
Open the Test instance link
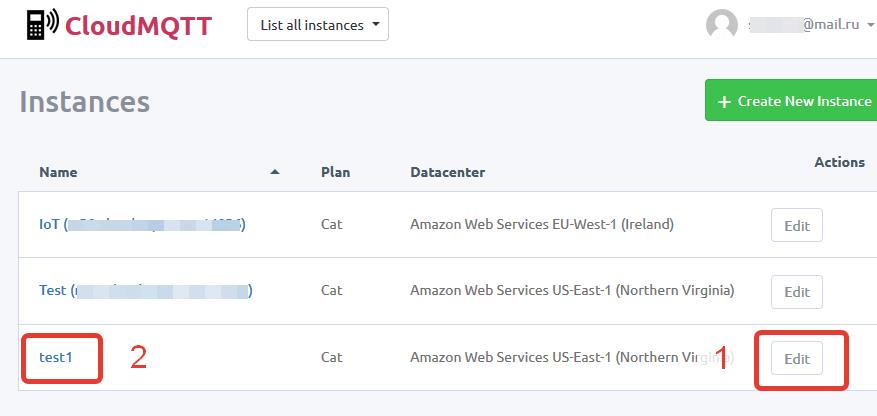[x=52, y=291]
